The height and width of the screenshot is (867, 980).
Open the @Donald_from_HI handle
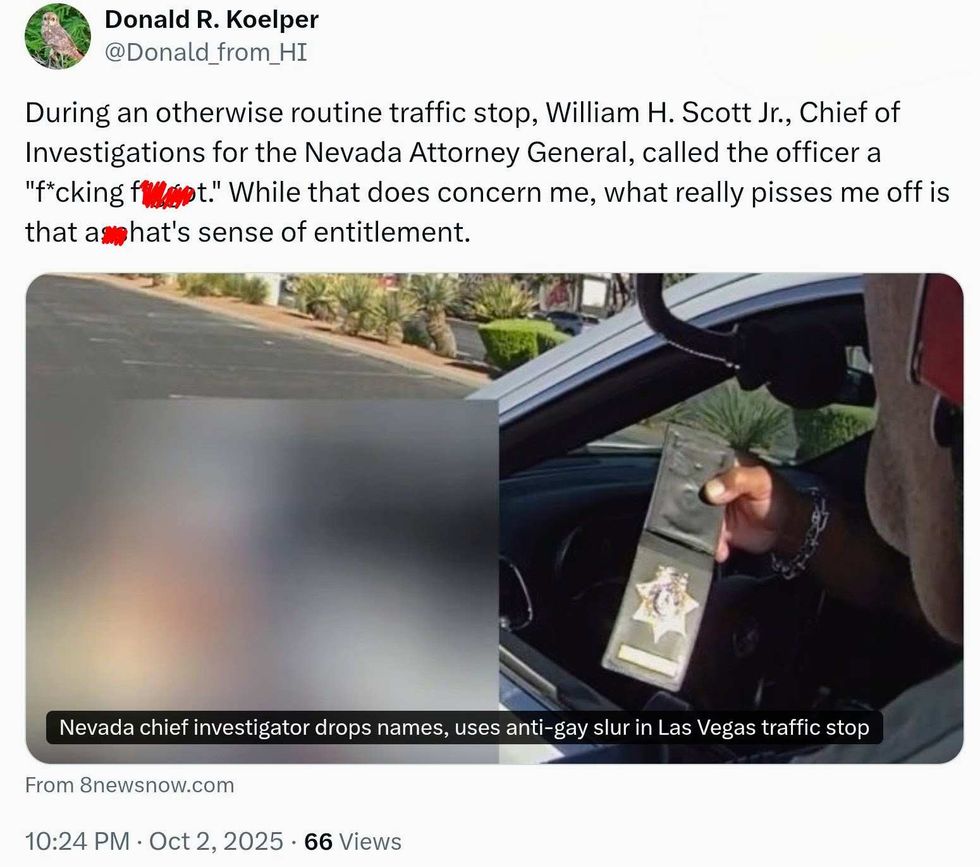pos(206,53)
